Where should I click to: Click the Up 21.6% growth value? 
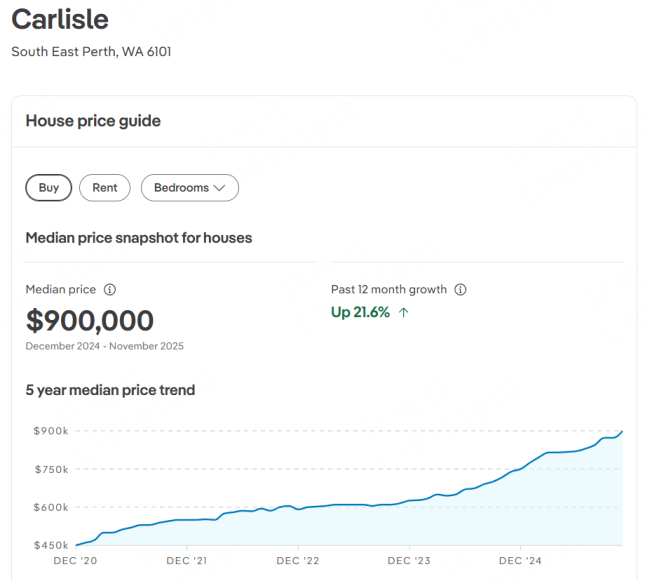click(360, 312)
